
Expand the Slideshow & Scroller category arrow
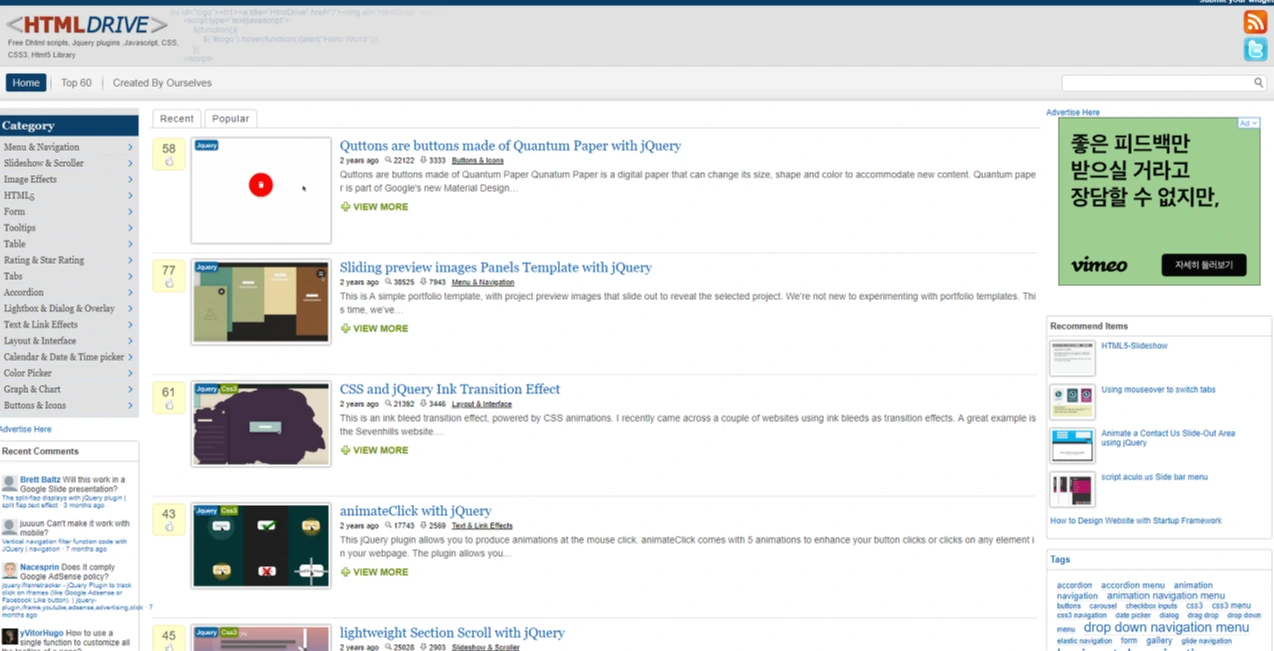(x=130, y=163)
